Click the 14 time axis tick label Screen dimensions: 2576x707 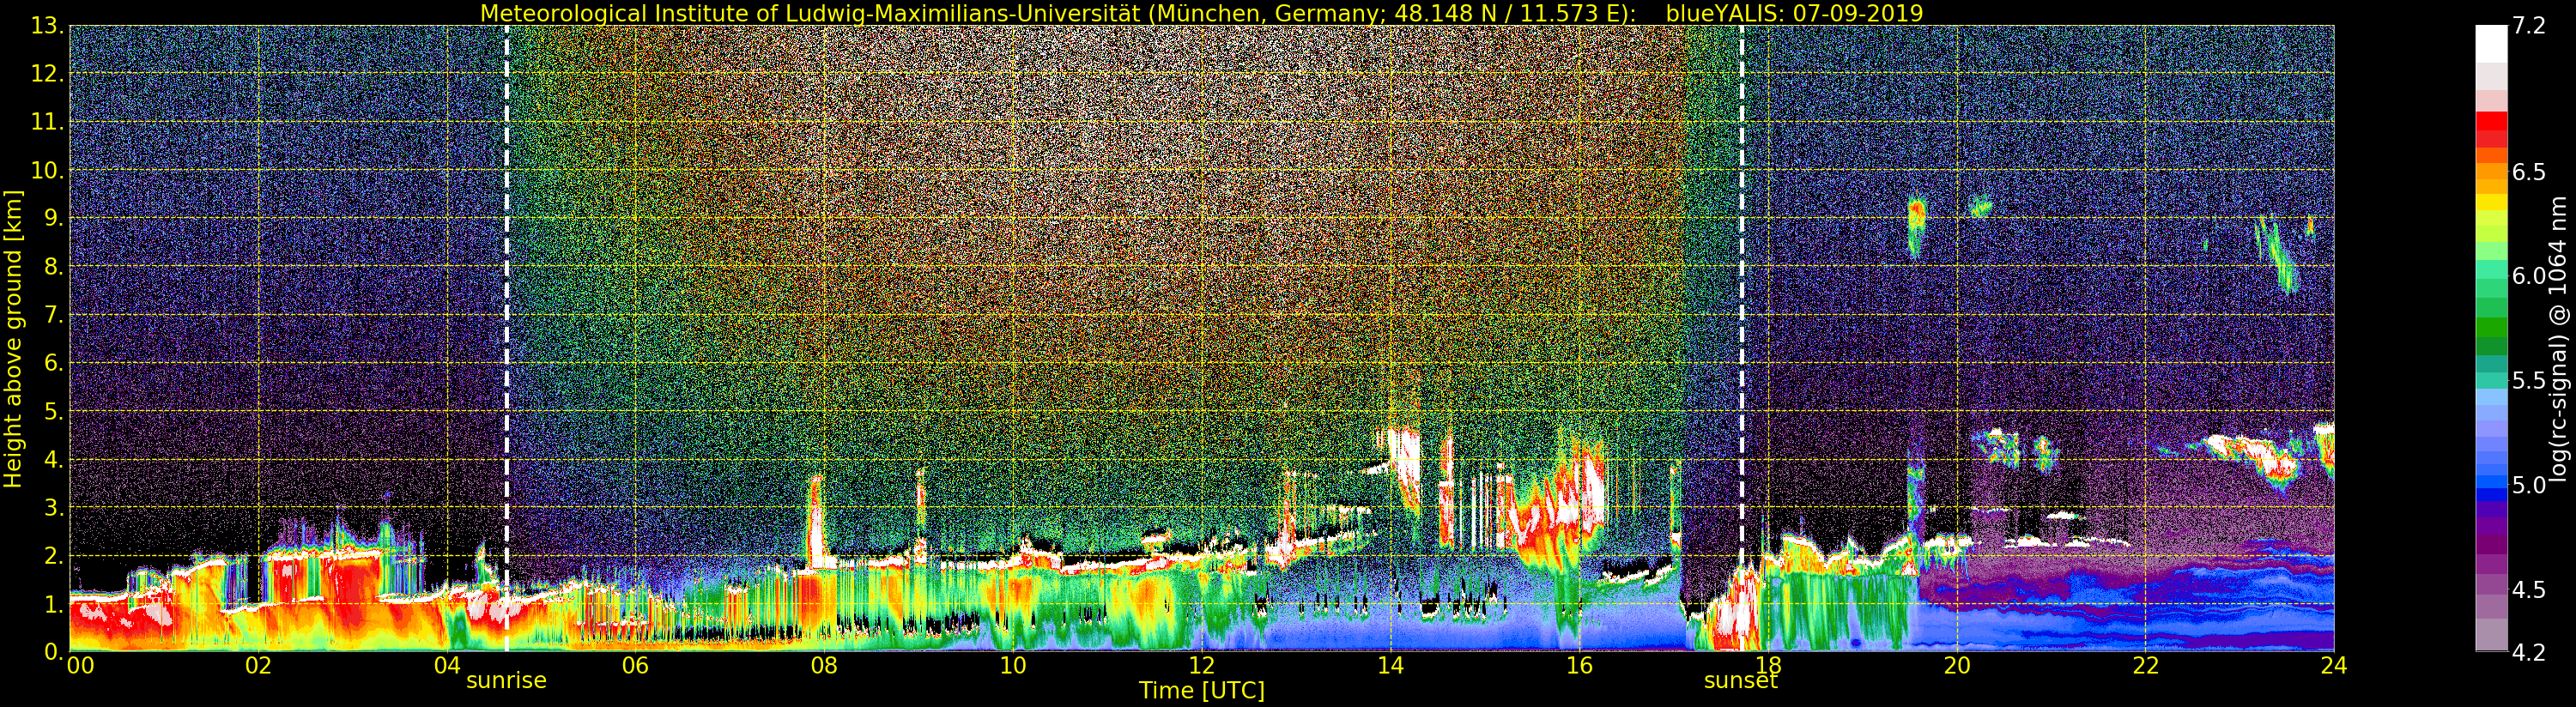(1390, 666)
